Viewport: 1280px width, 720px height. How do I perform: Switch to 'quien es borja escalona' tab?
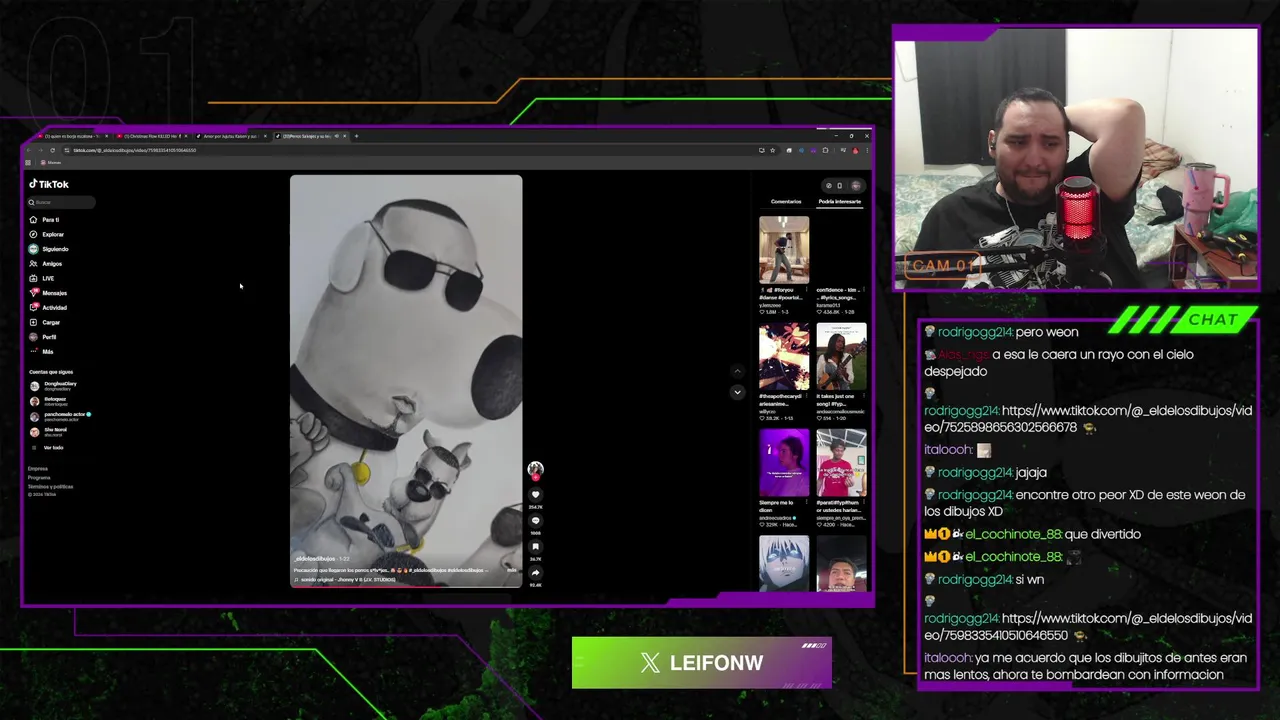[72, 136]
